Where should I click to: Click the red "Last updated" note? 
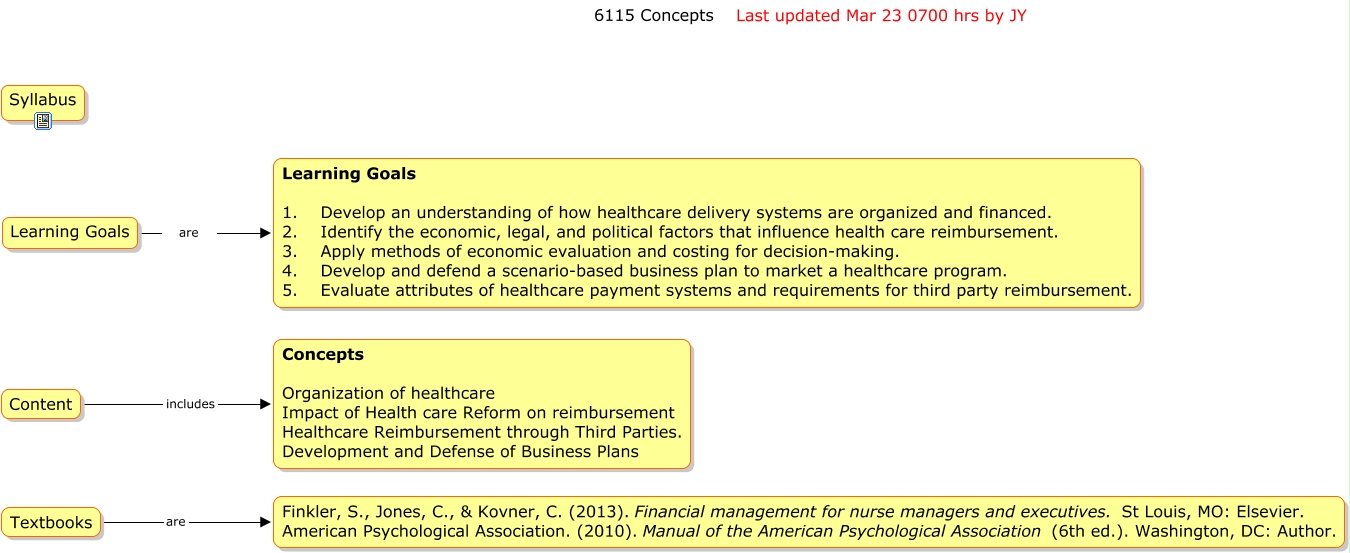pyautogui.click(x=880, y=16)
